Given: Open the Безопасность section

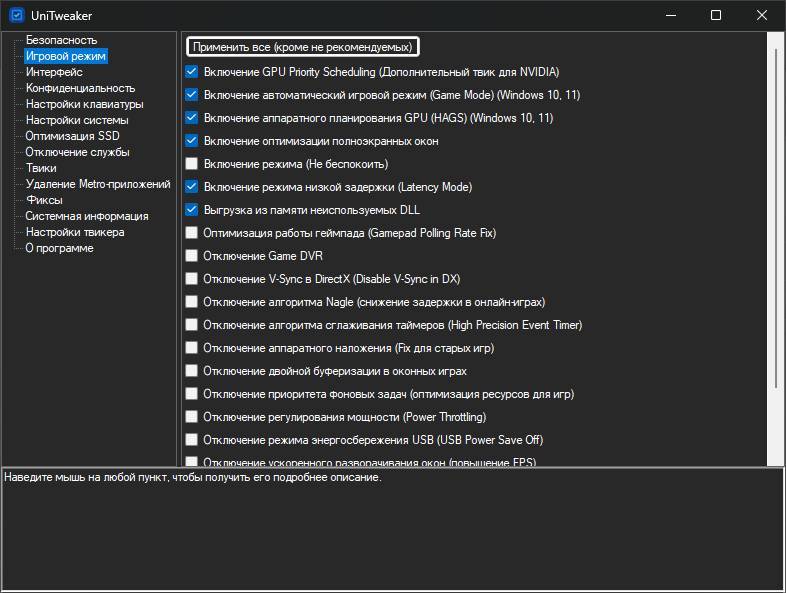Looking at the screenshot, I should click(61, 40).
